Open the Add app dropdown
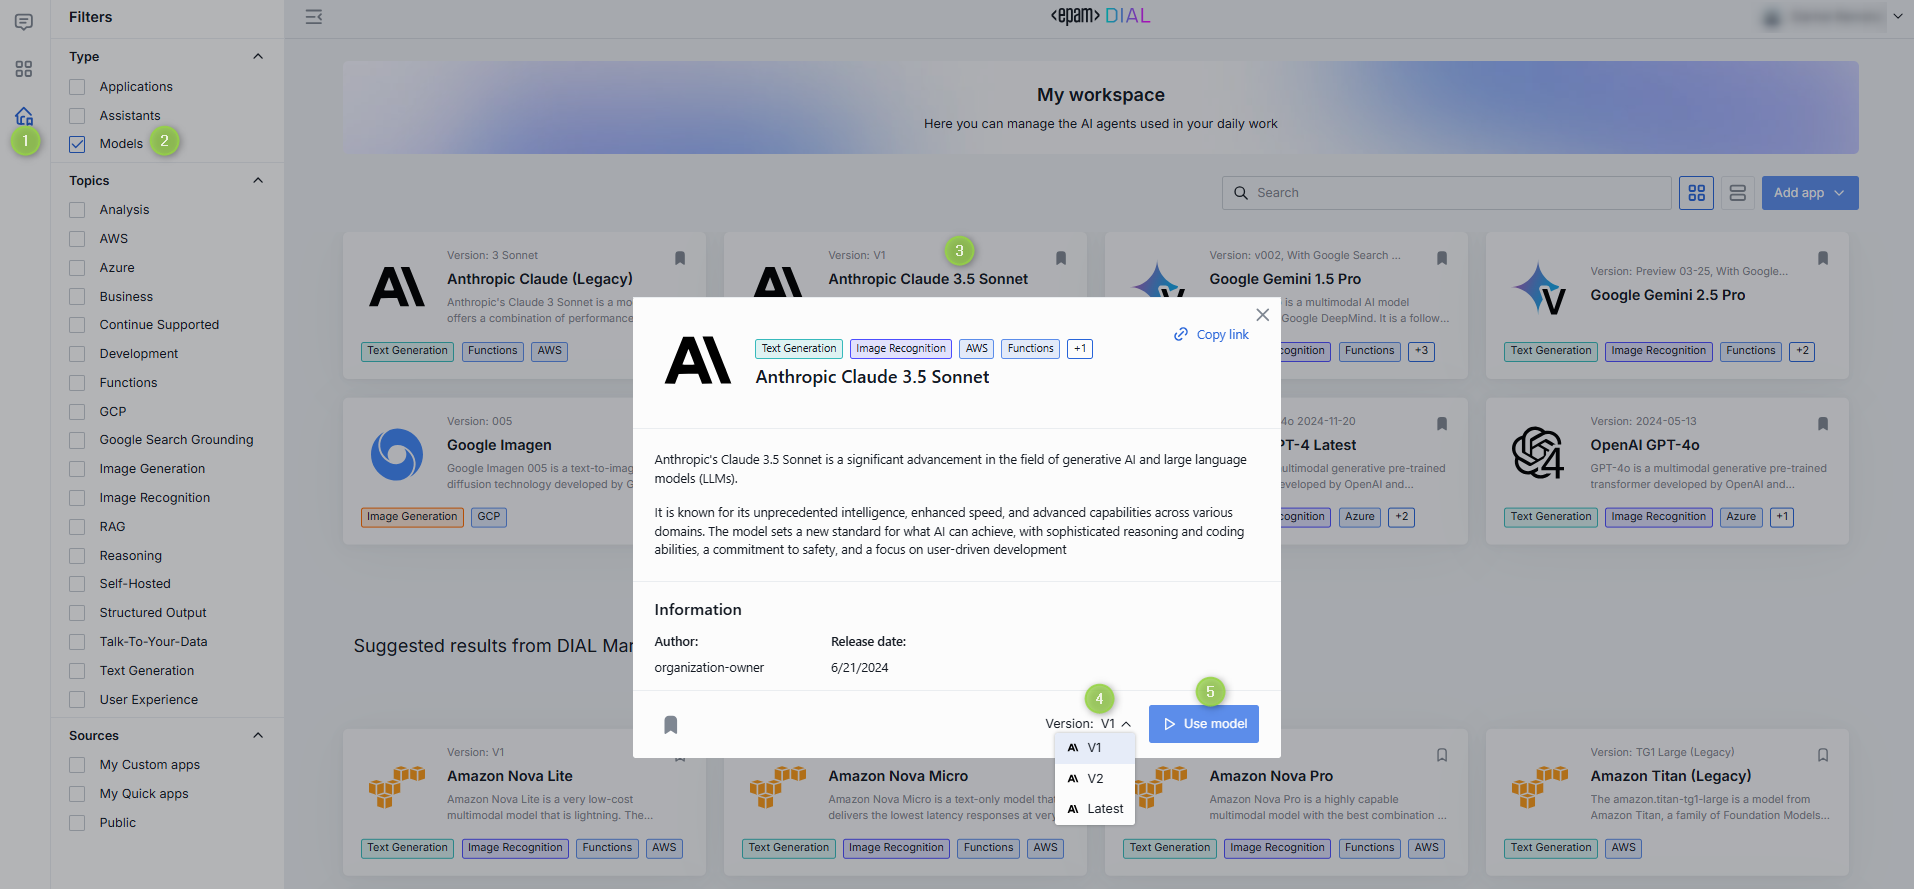1914x889 pixels. [x=1810, y=193]
